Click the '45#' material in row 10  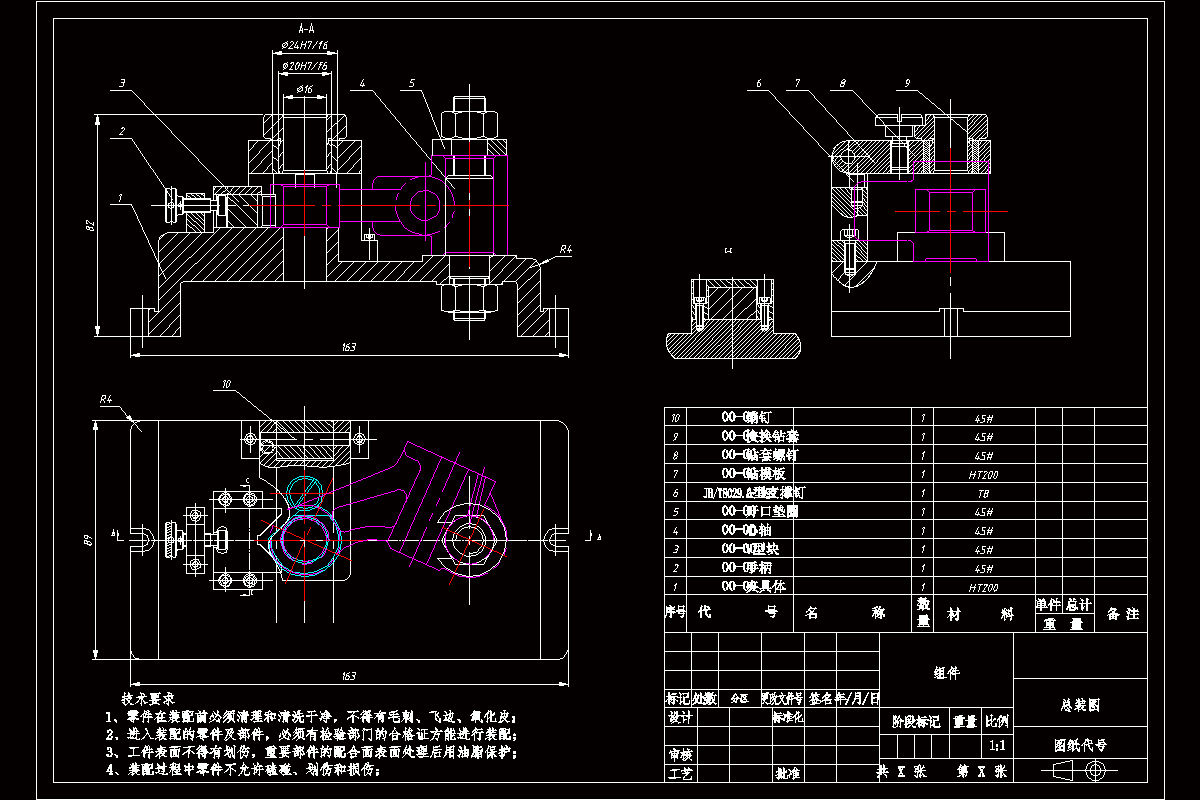pyautogui.click(x=984, y=417)
